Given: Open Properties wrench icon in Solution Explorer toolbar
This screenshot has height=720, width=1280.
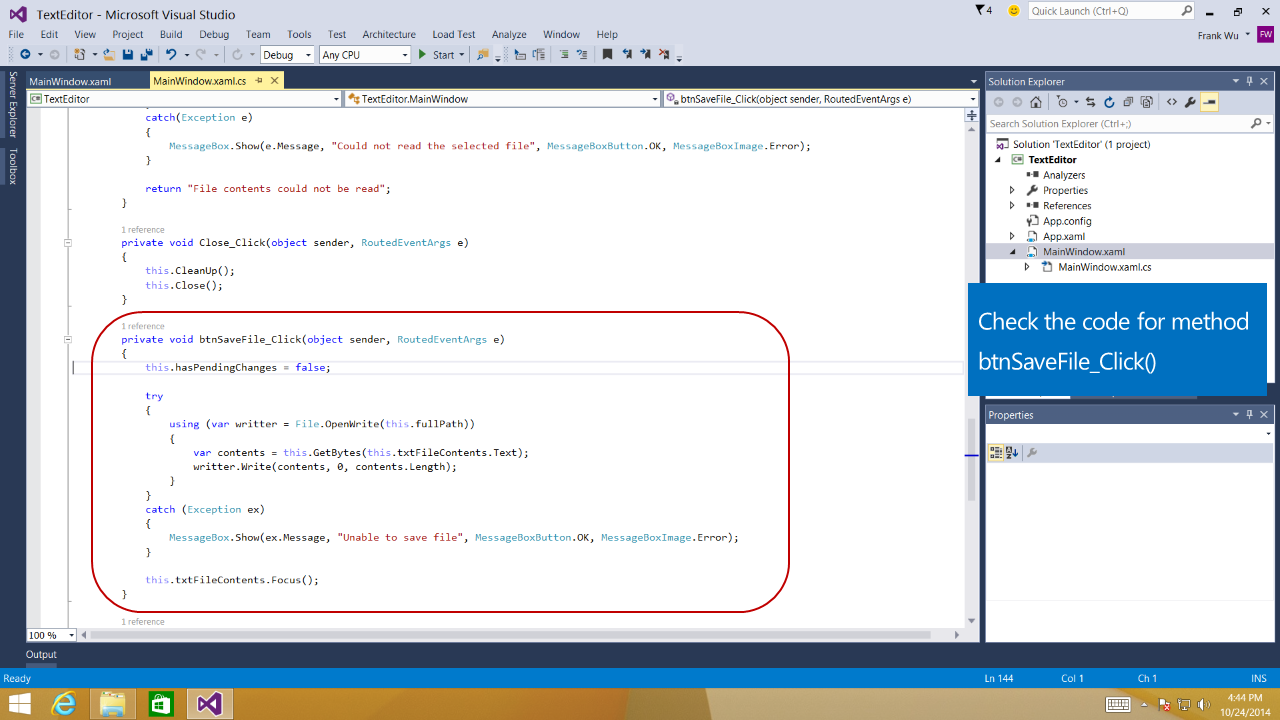Looking at the screenshot, I should click(x=1190, y=102).
